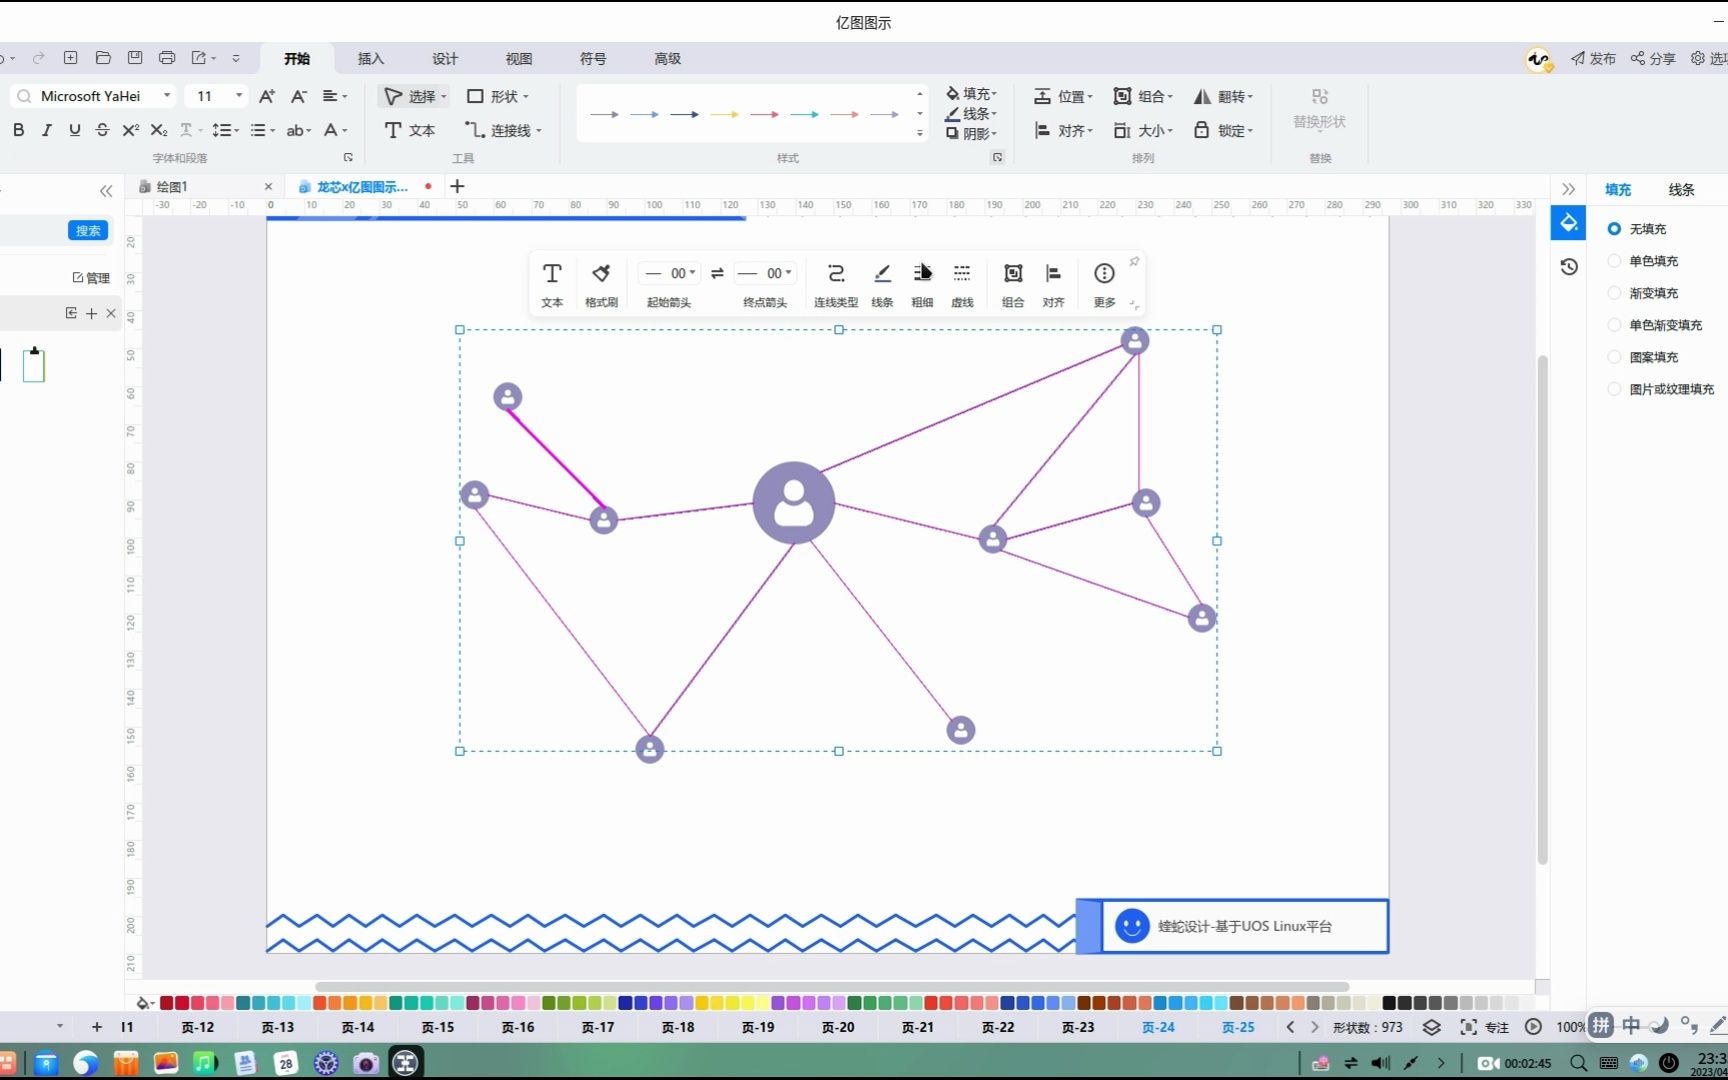Switch to the 设计 ribbon tab
Screen dimensions: 1728x1080
445,59
